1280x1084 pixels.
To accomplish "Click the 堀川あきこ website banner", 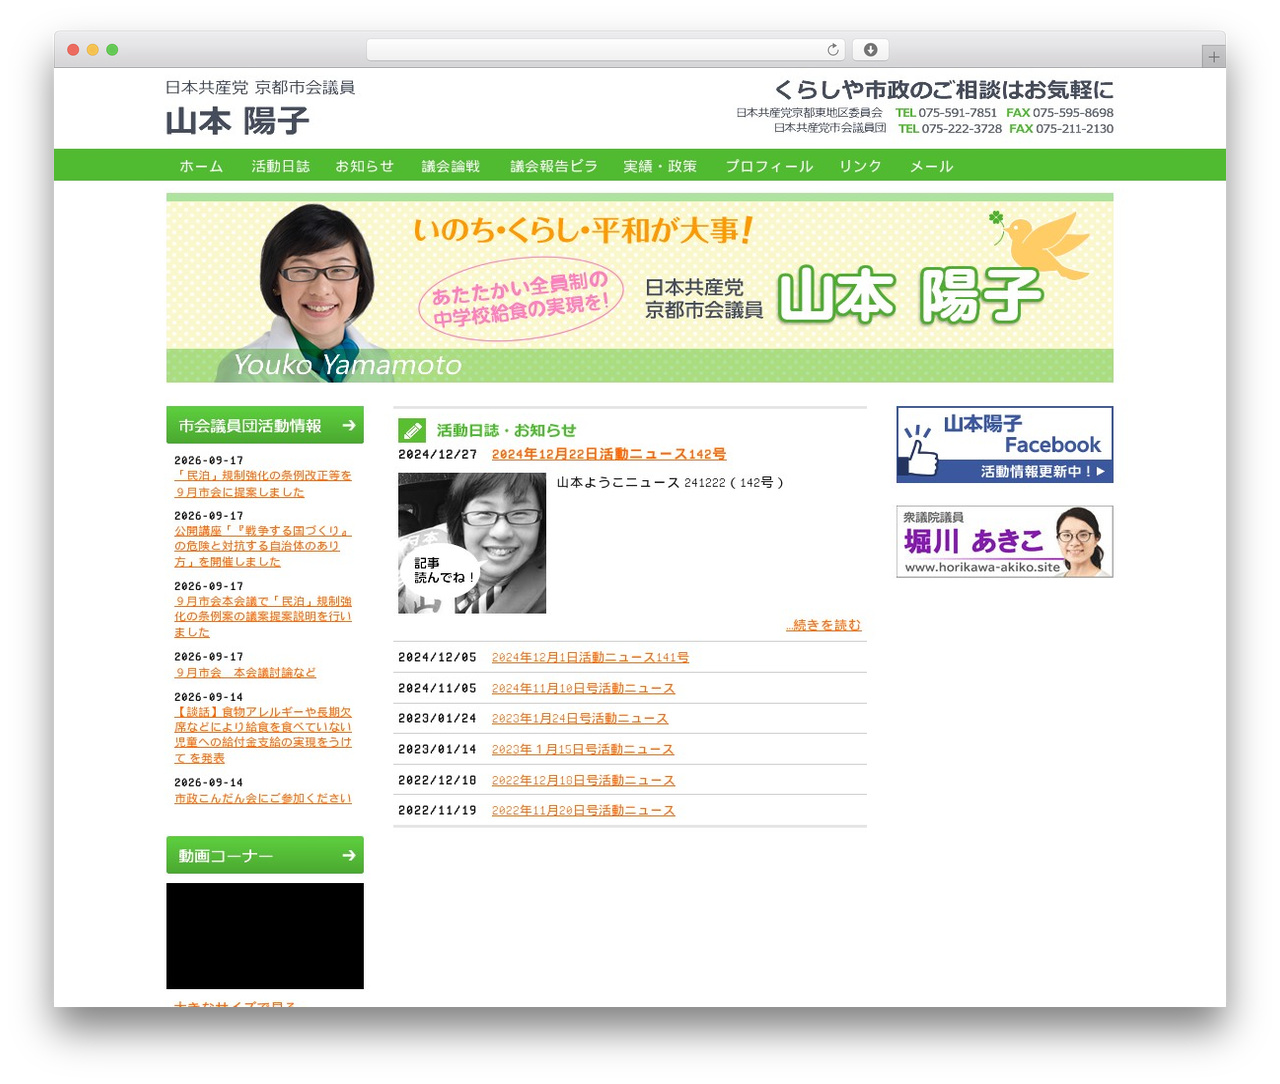I will coord(1005,541).
